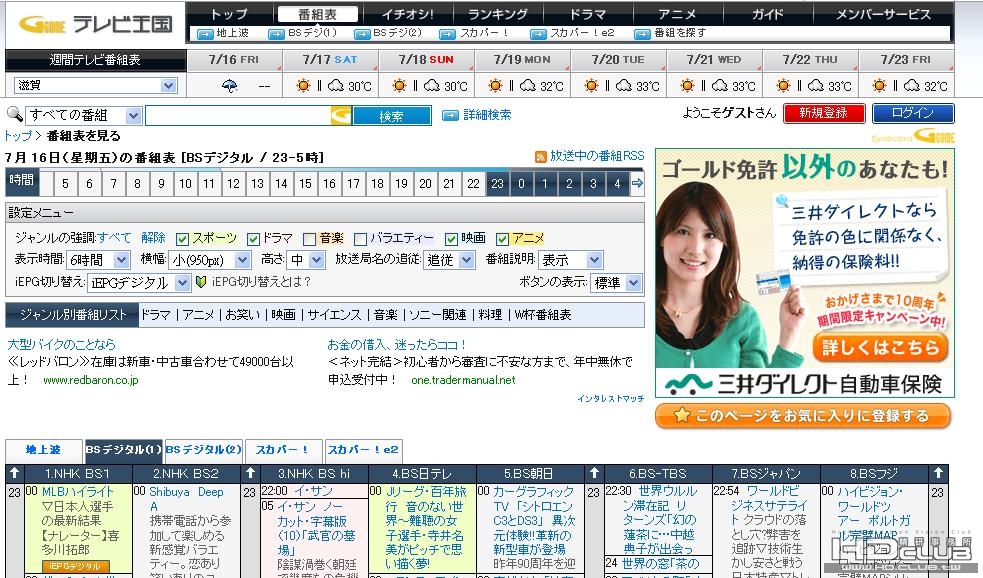Image resolution: width=983 pixels, height=578 pixels.
Task: Click the arrow icon beside 番組を探す
Action: pyautogui.click(x=642, y=34)
